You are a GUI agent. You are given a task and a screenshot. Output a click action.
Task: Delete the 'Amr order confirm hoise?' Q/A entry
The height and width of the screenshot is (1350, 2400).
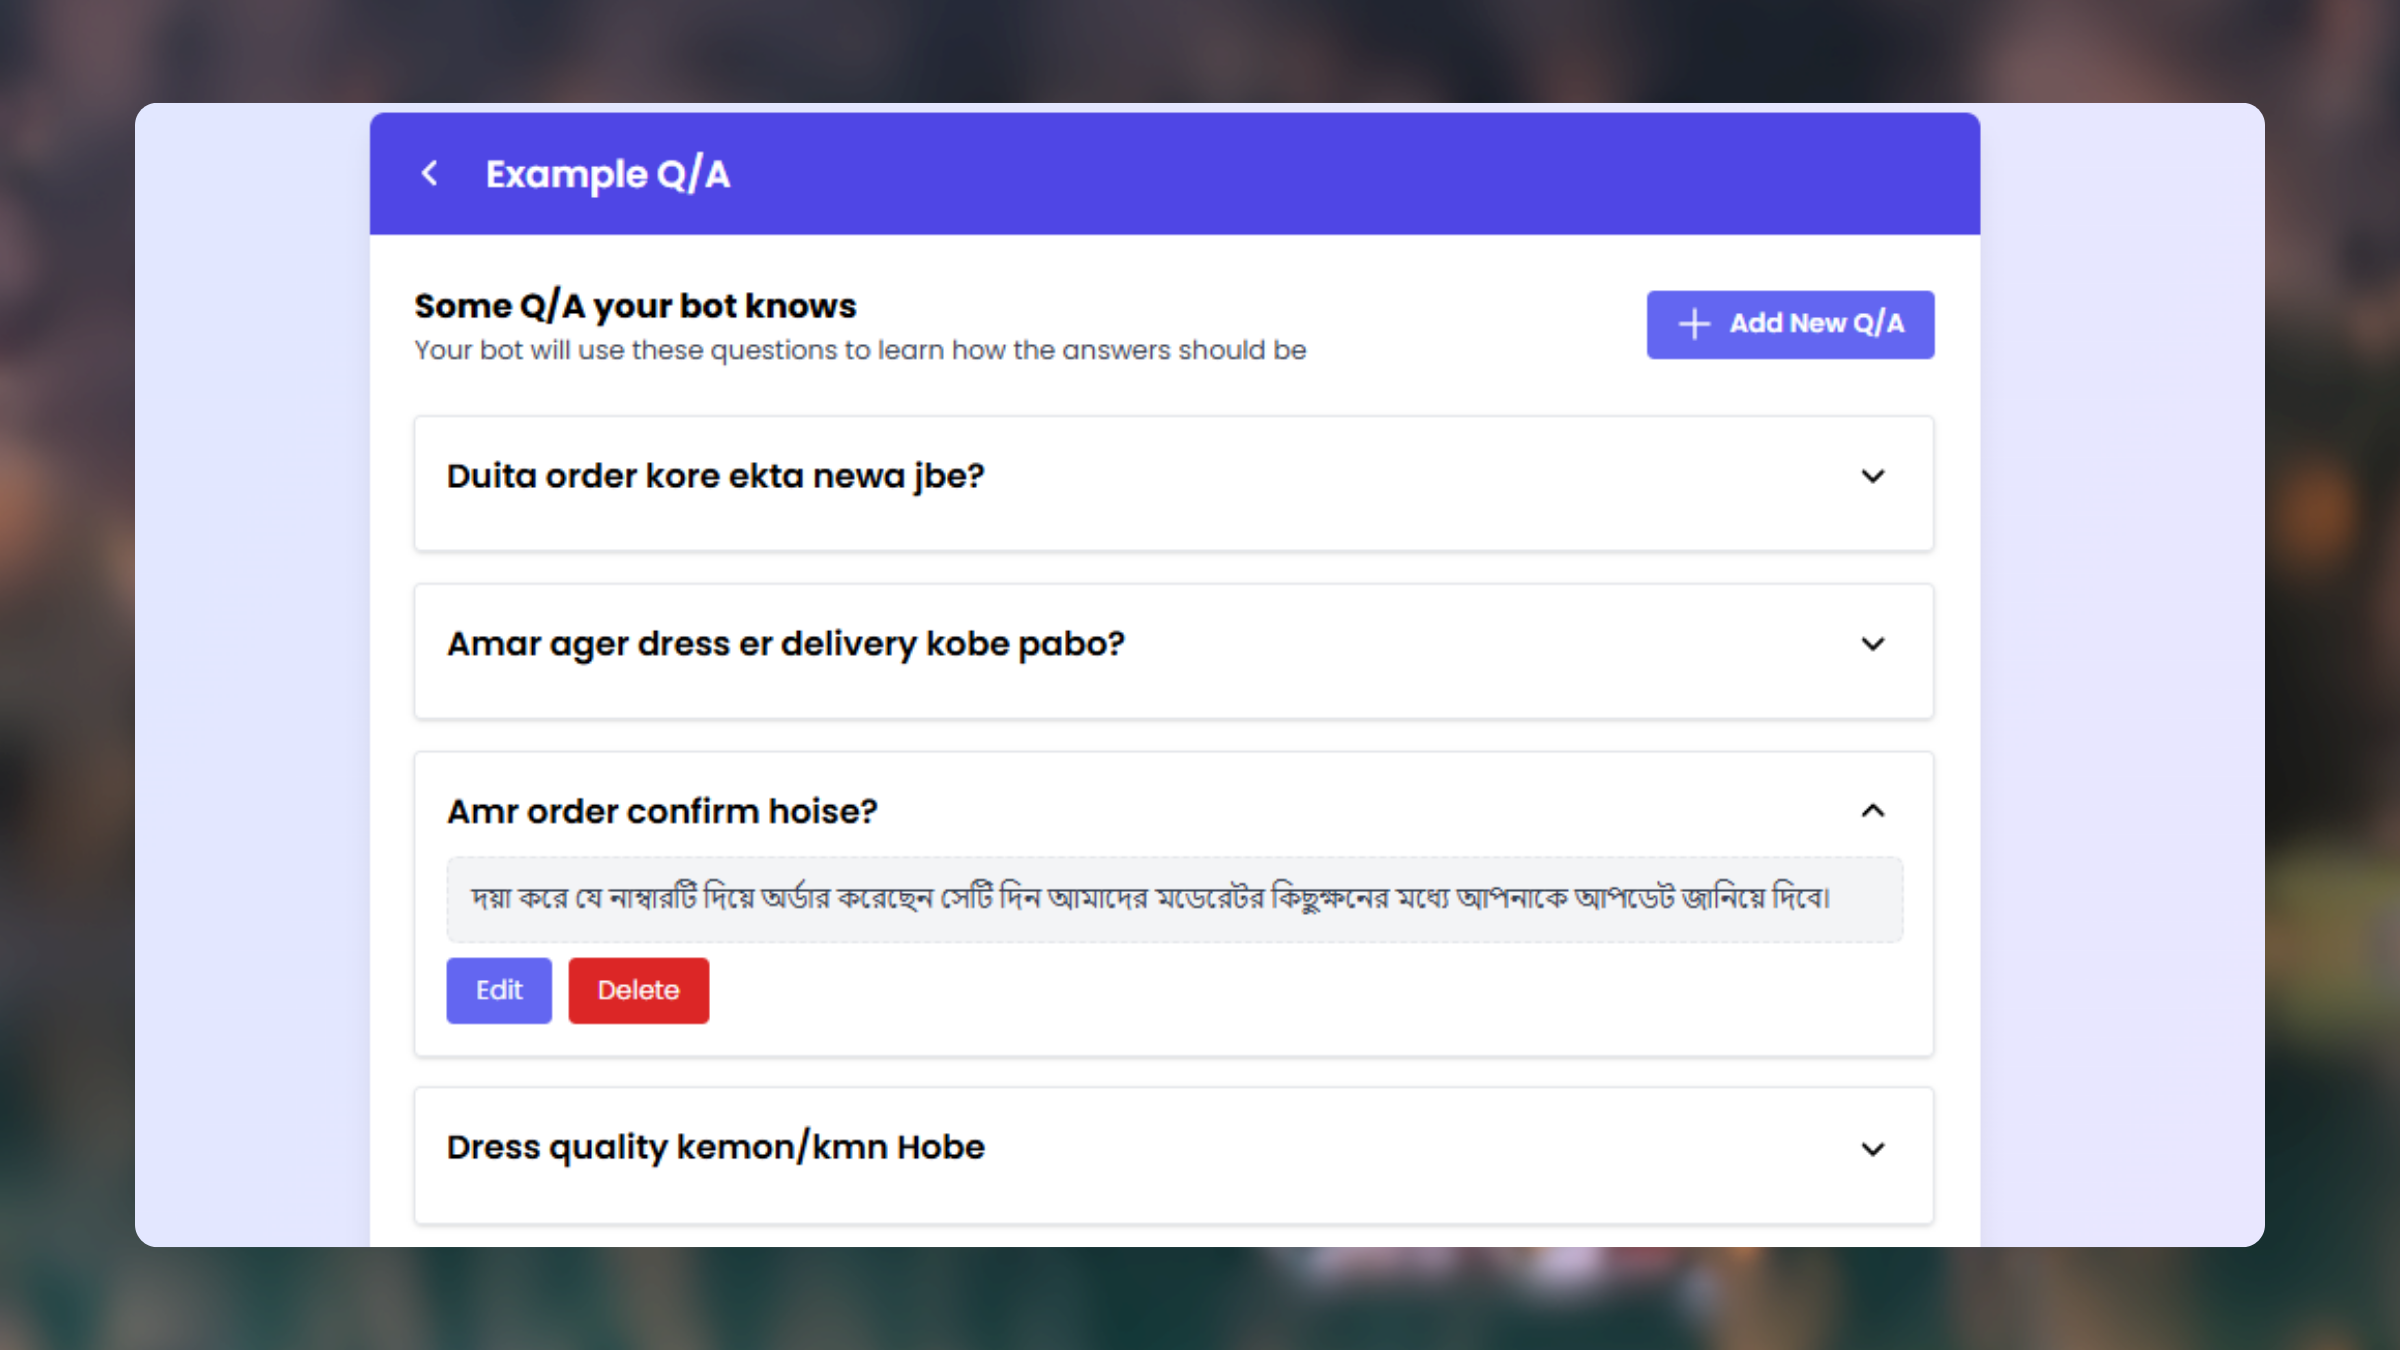click(638, 990)
